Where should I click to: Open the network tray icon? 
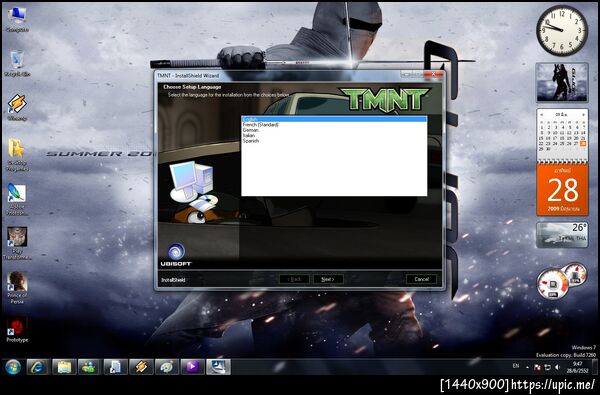[x=547, y=367]
